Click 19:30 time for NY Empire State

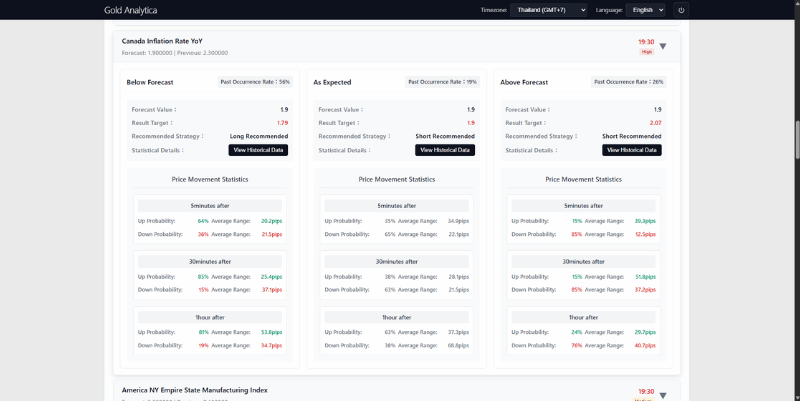coord(646,391)
